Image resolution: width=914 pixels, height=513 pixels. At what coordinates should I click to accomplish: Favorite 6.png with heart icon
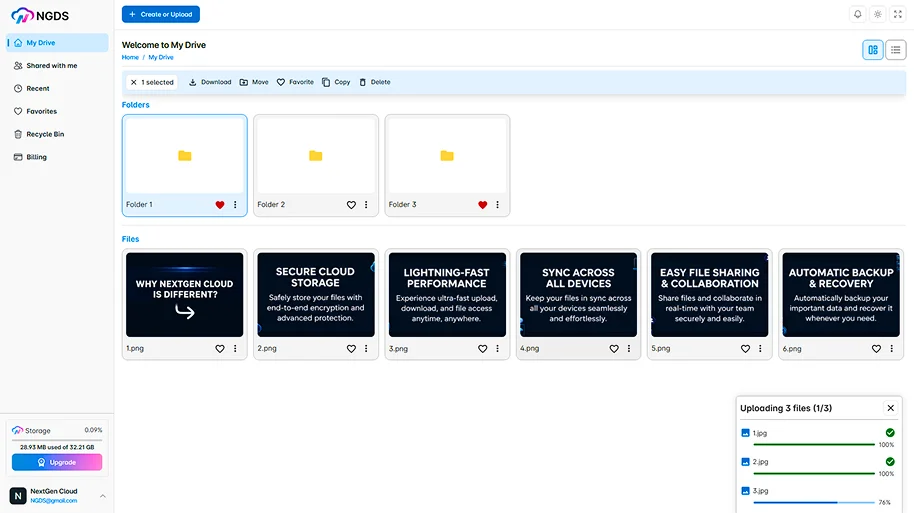(876, 349)
